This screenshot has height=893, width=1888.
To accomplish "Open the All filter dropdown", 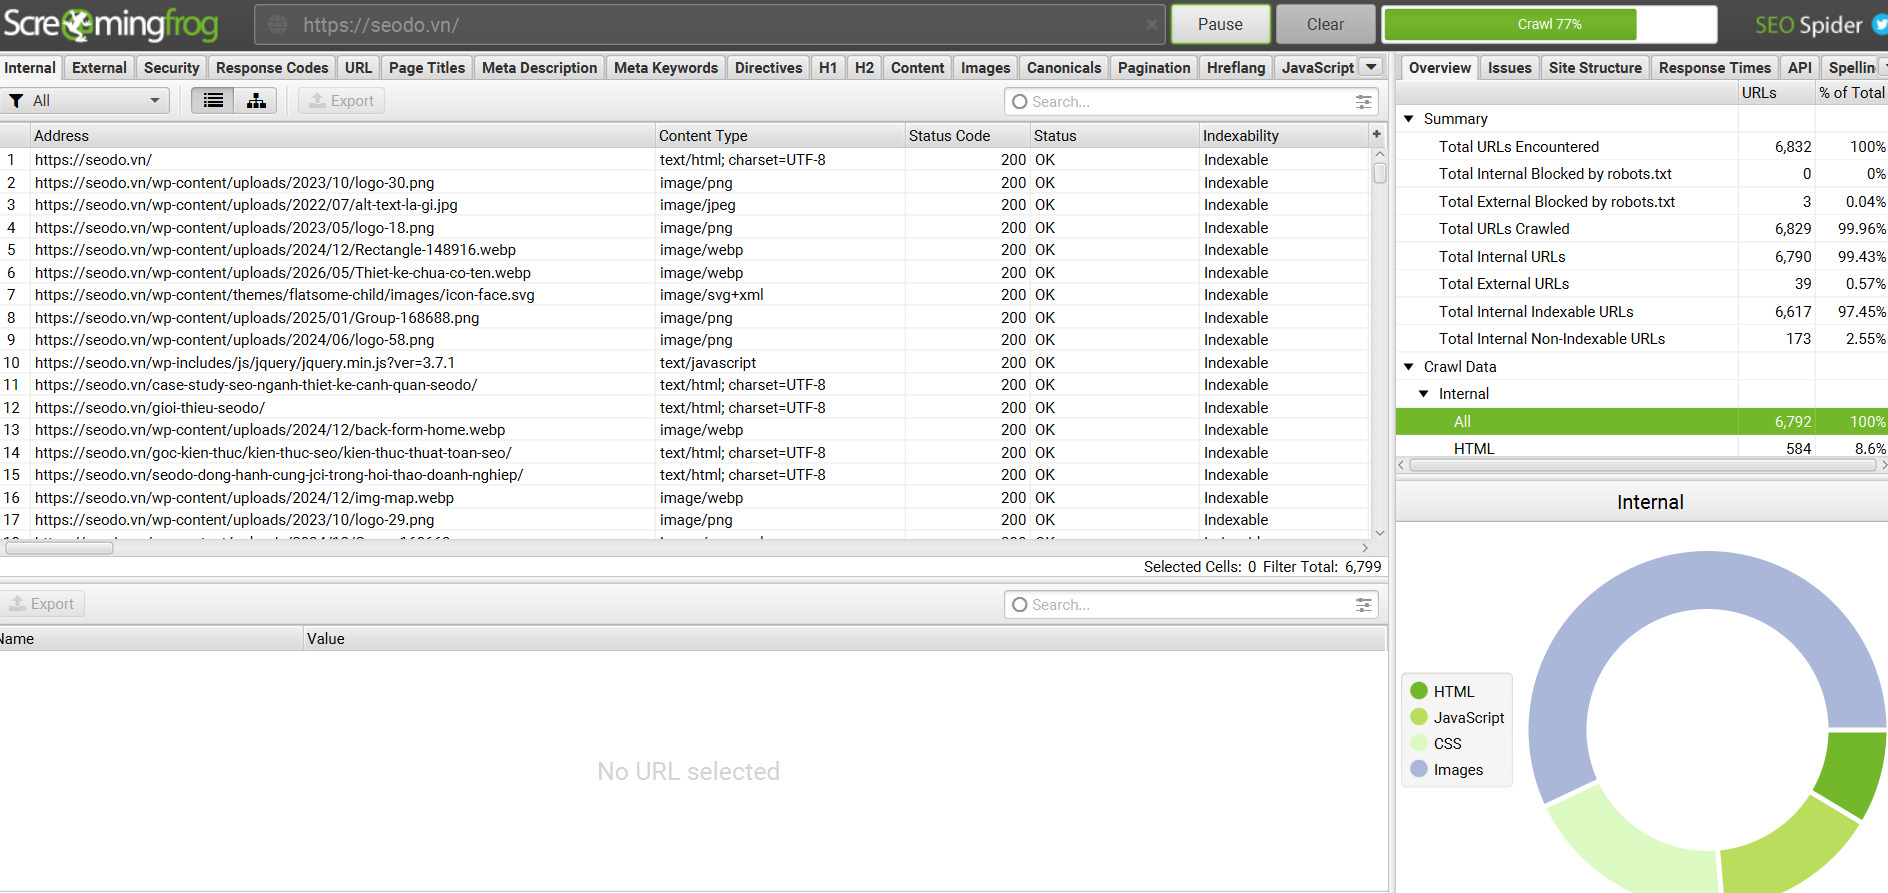I will (85, 100).
